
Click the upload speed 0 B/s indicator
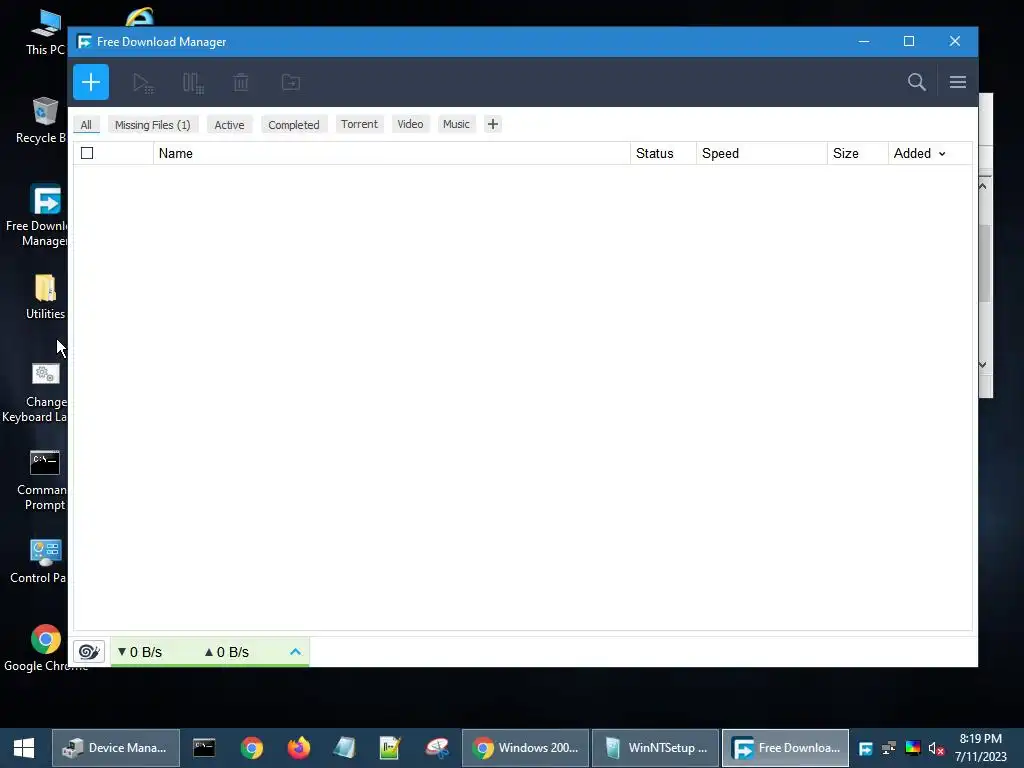(227, 652)
